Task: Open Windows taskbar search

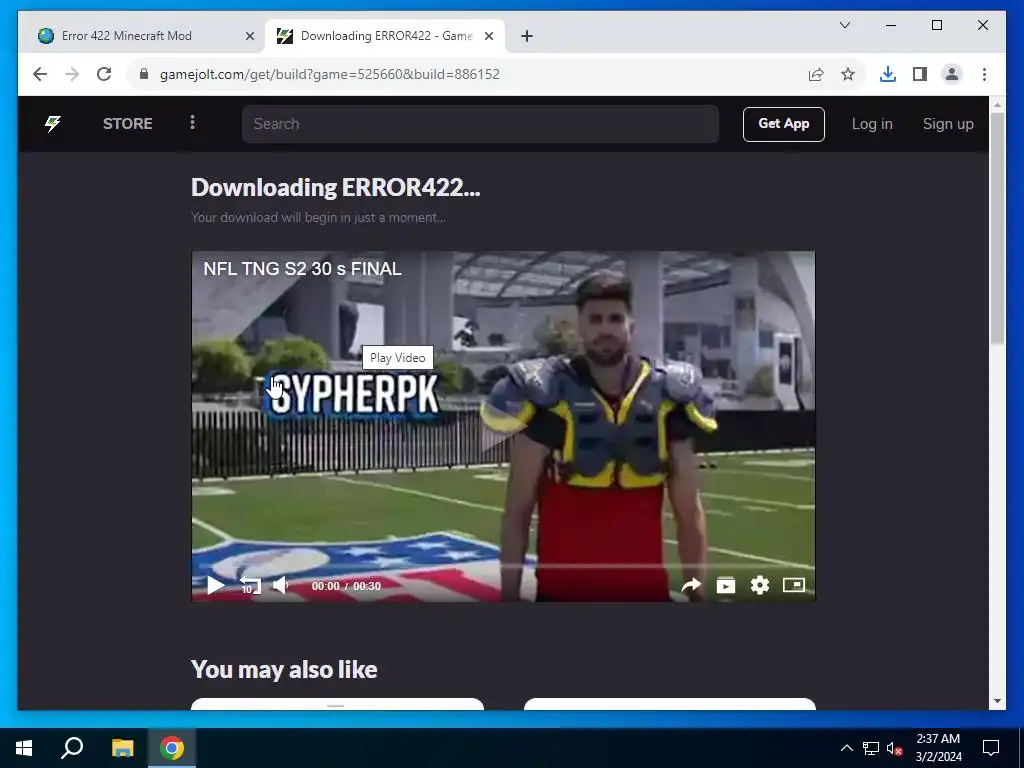Action: pos(72,748)
